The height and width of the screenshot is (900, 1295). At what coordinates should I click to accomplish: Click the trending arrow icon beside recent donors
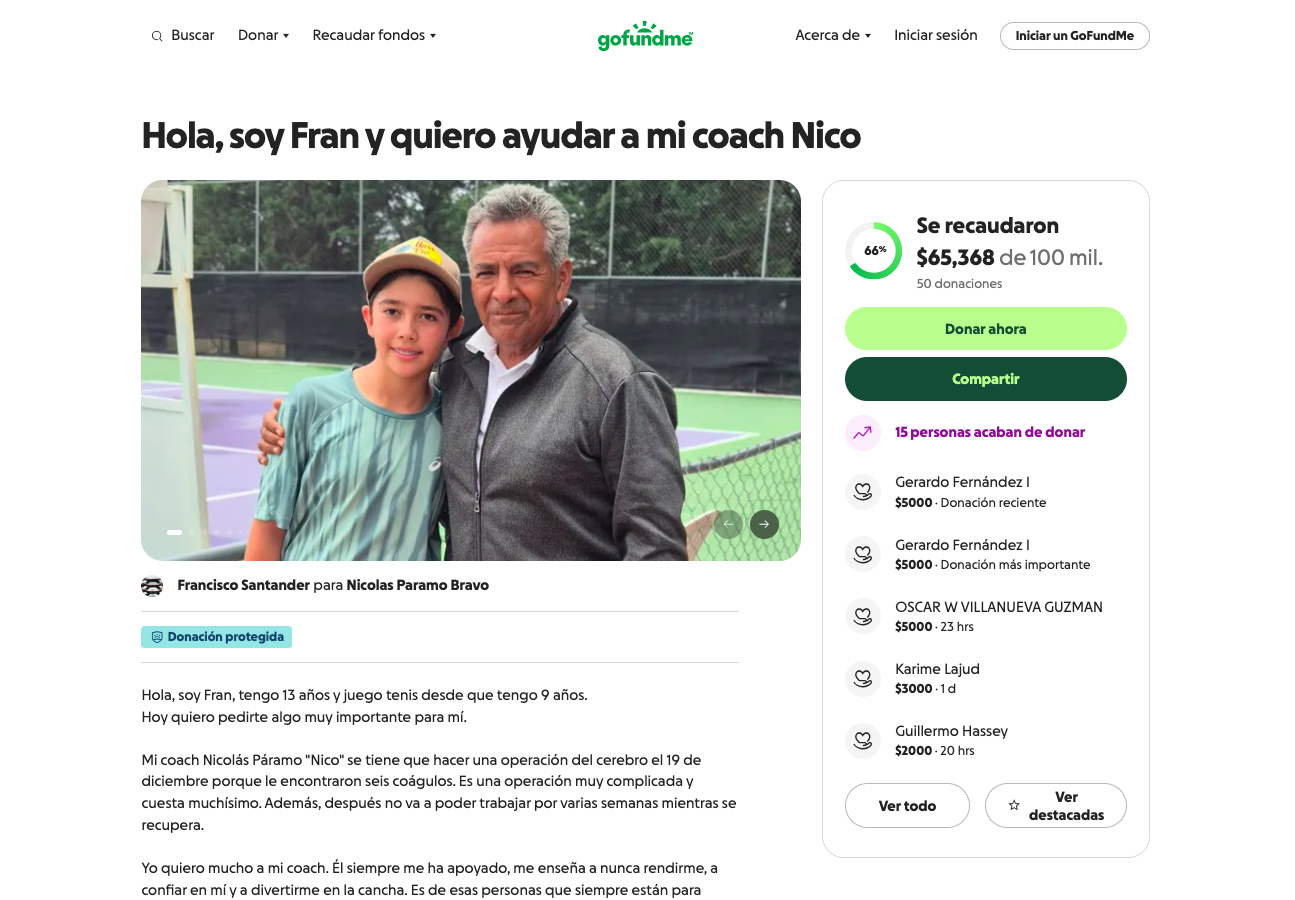click(x=862, y=433)
